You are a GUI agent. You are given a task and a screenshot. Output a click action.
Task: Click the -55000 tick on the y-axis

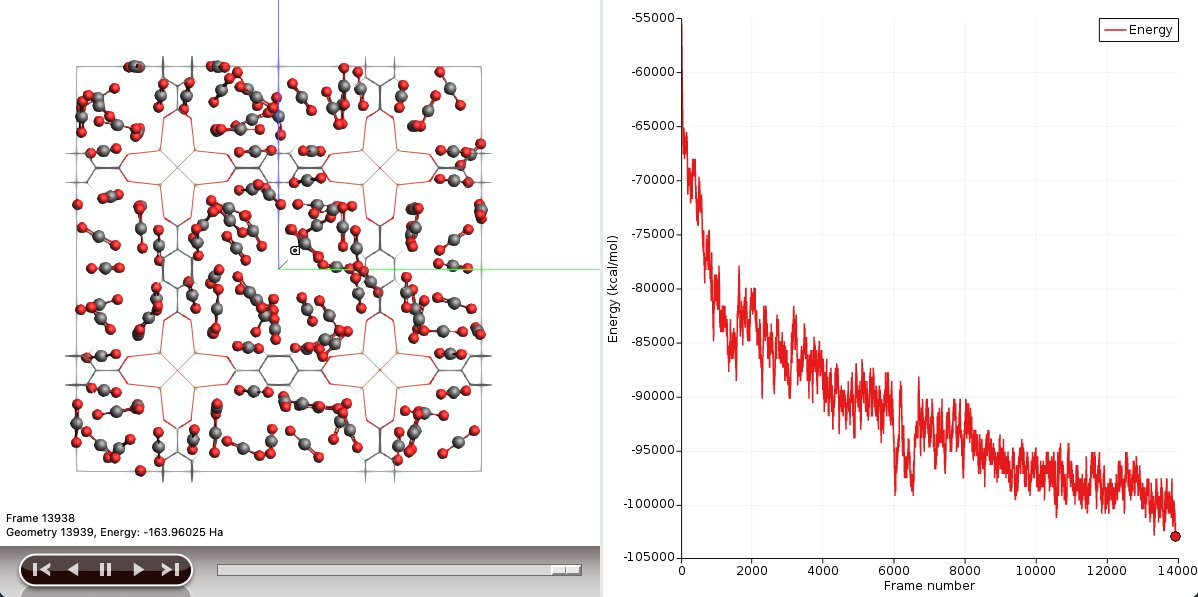(x=653, y=18)
